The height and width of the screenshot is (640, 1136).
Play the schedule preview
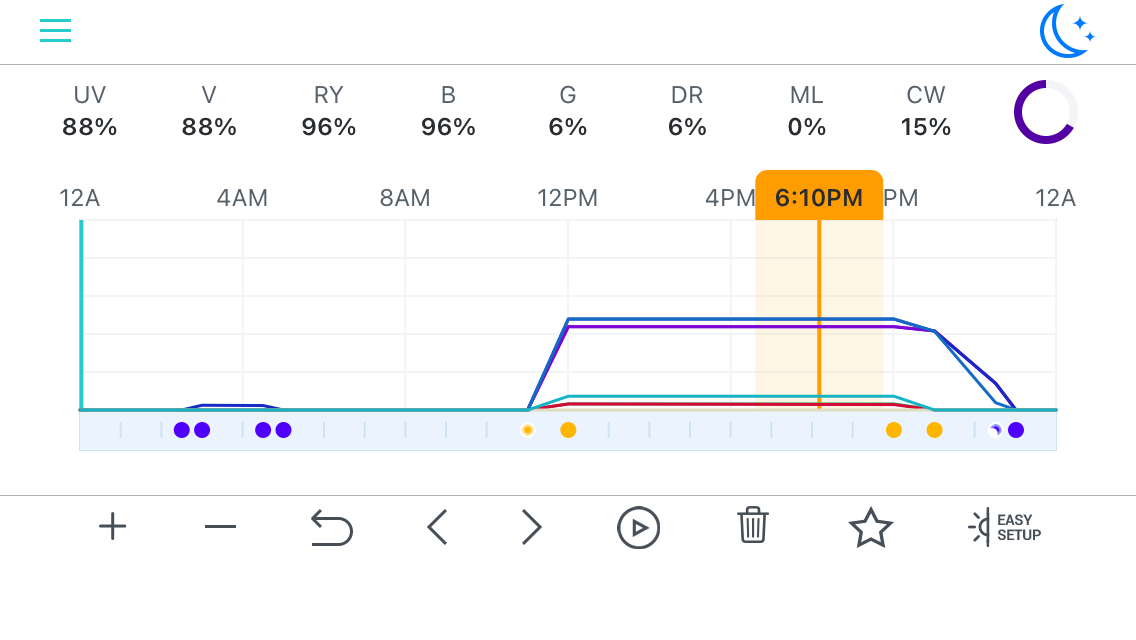coord(638,528)
